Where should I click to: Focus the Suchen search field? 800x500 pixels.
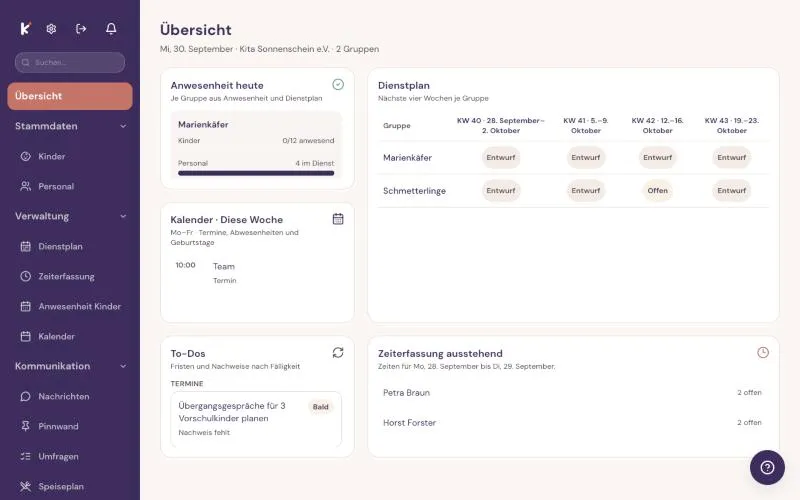pos(70,62)
